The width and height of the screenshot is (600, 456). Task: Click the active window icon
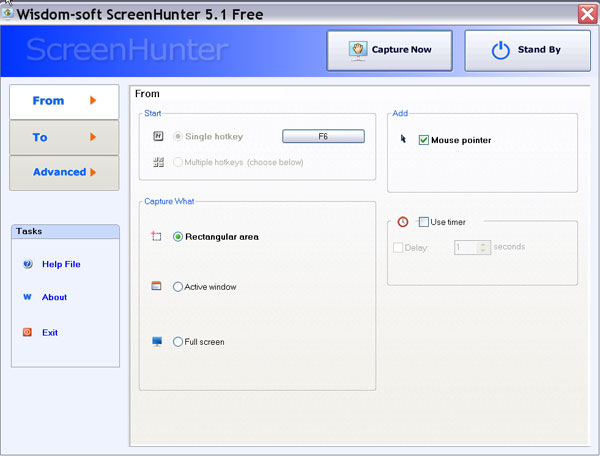[x=156, y=286]
